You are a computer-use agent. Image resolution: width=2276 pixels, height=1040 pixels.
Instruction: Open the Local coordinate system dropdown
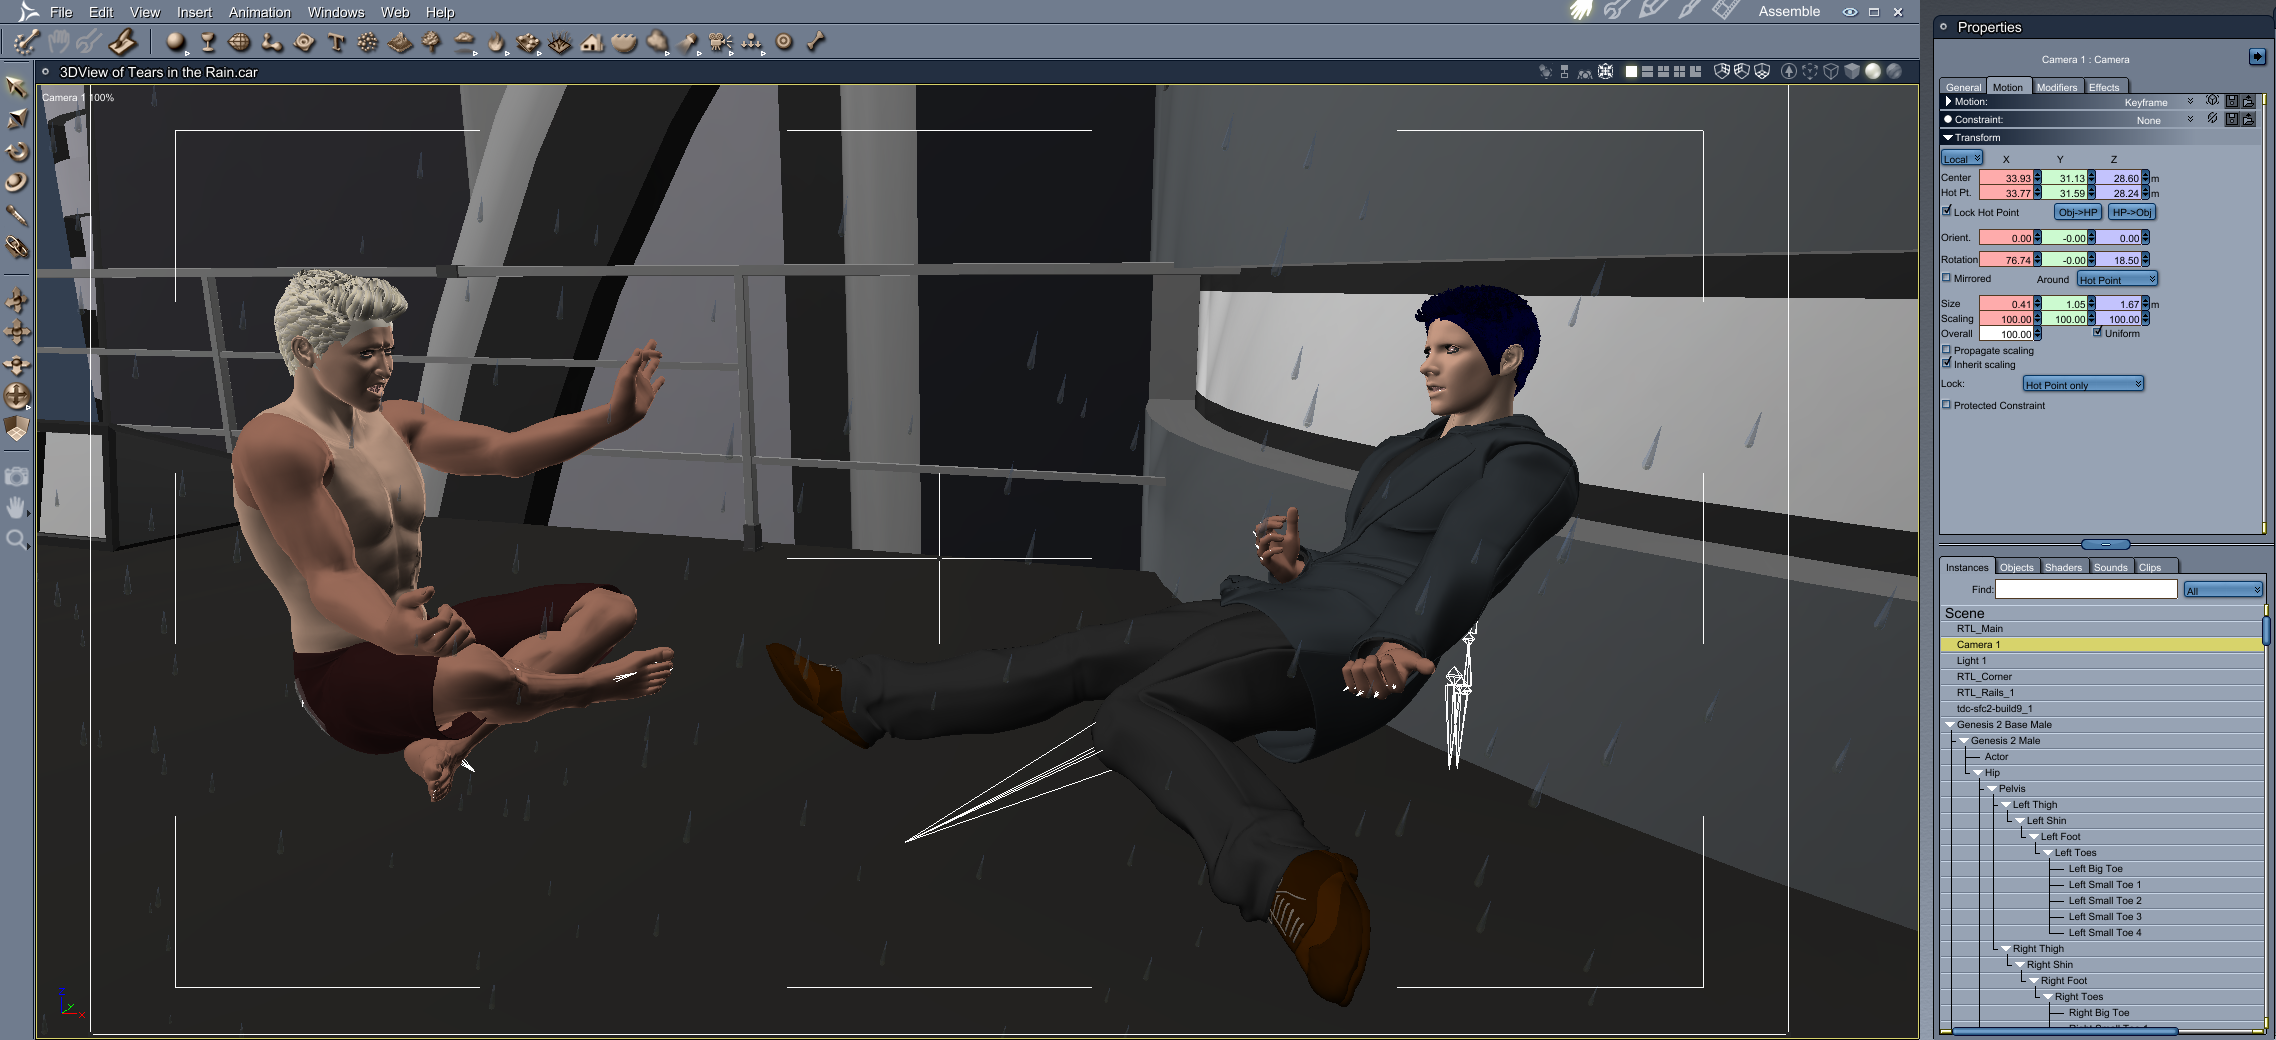point(1962,159)
